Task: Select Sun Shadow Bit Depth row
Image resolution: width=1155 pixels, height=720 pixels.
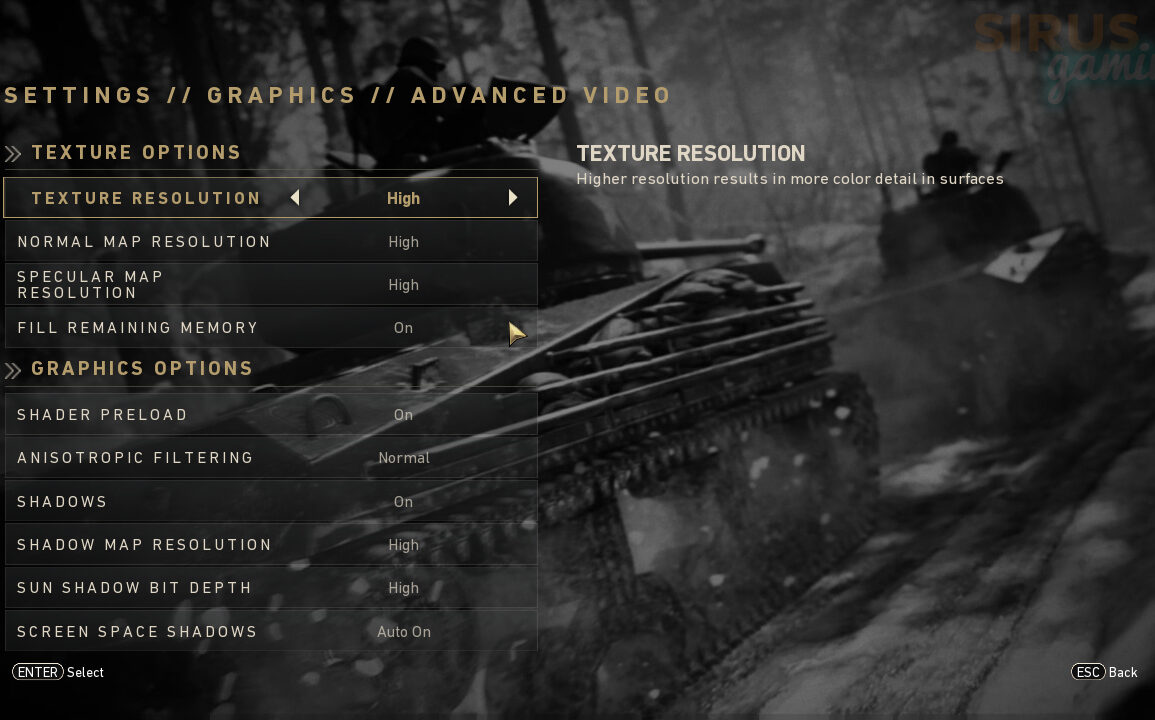Action: pyautogui.click(x=271, y=587)
